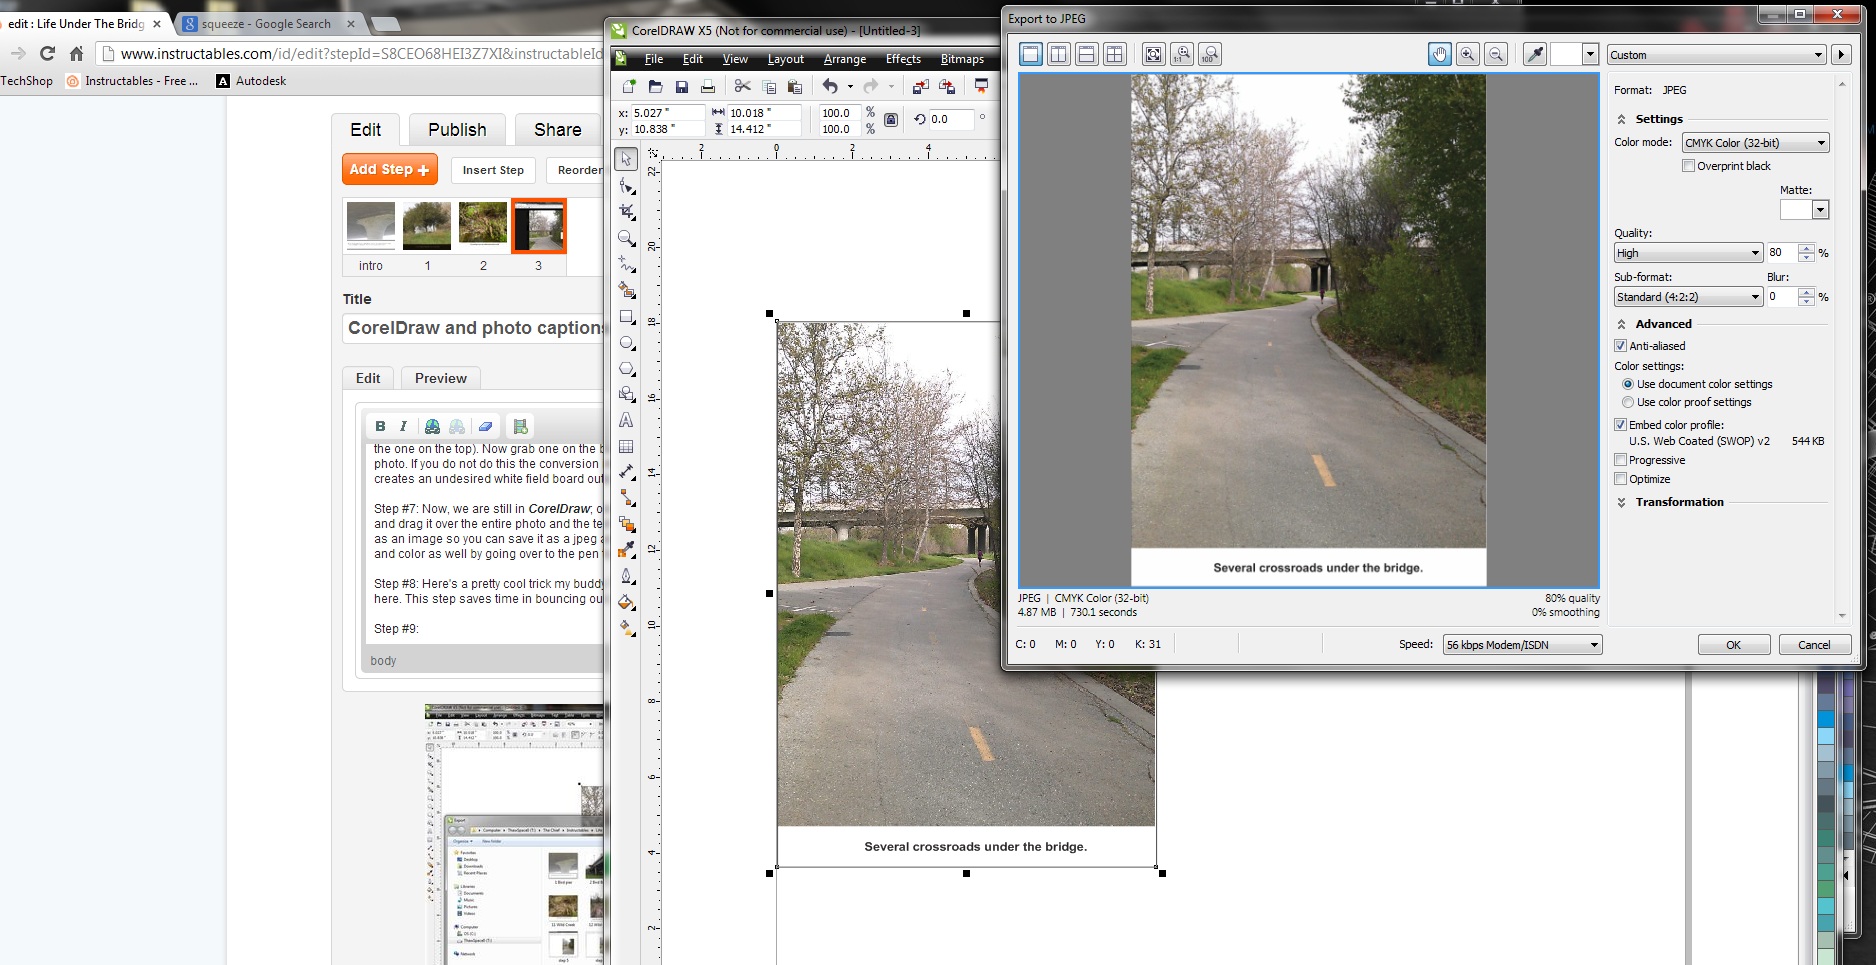
Task: Switch to side-by-side vertical preview layout
Action: [1059, 54]
